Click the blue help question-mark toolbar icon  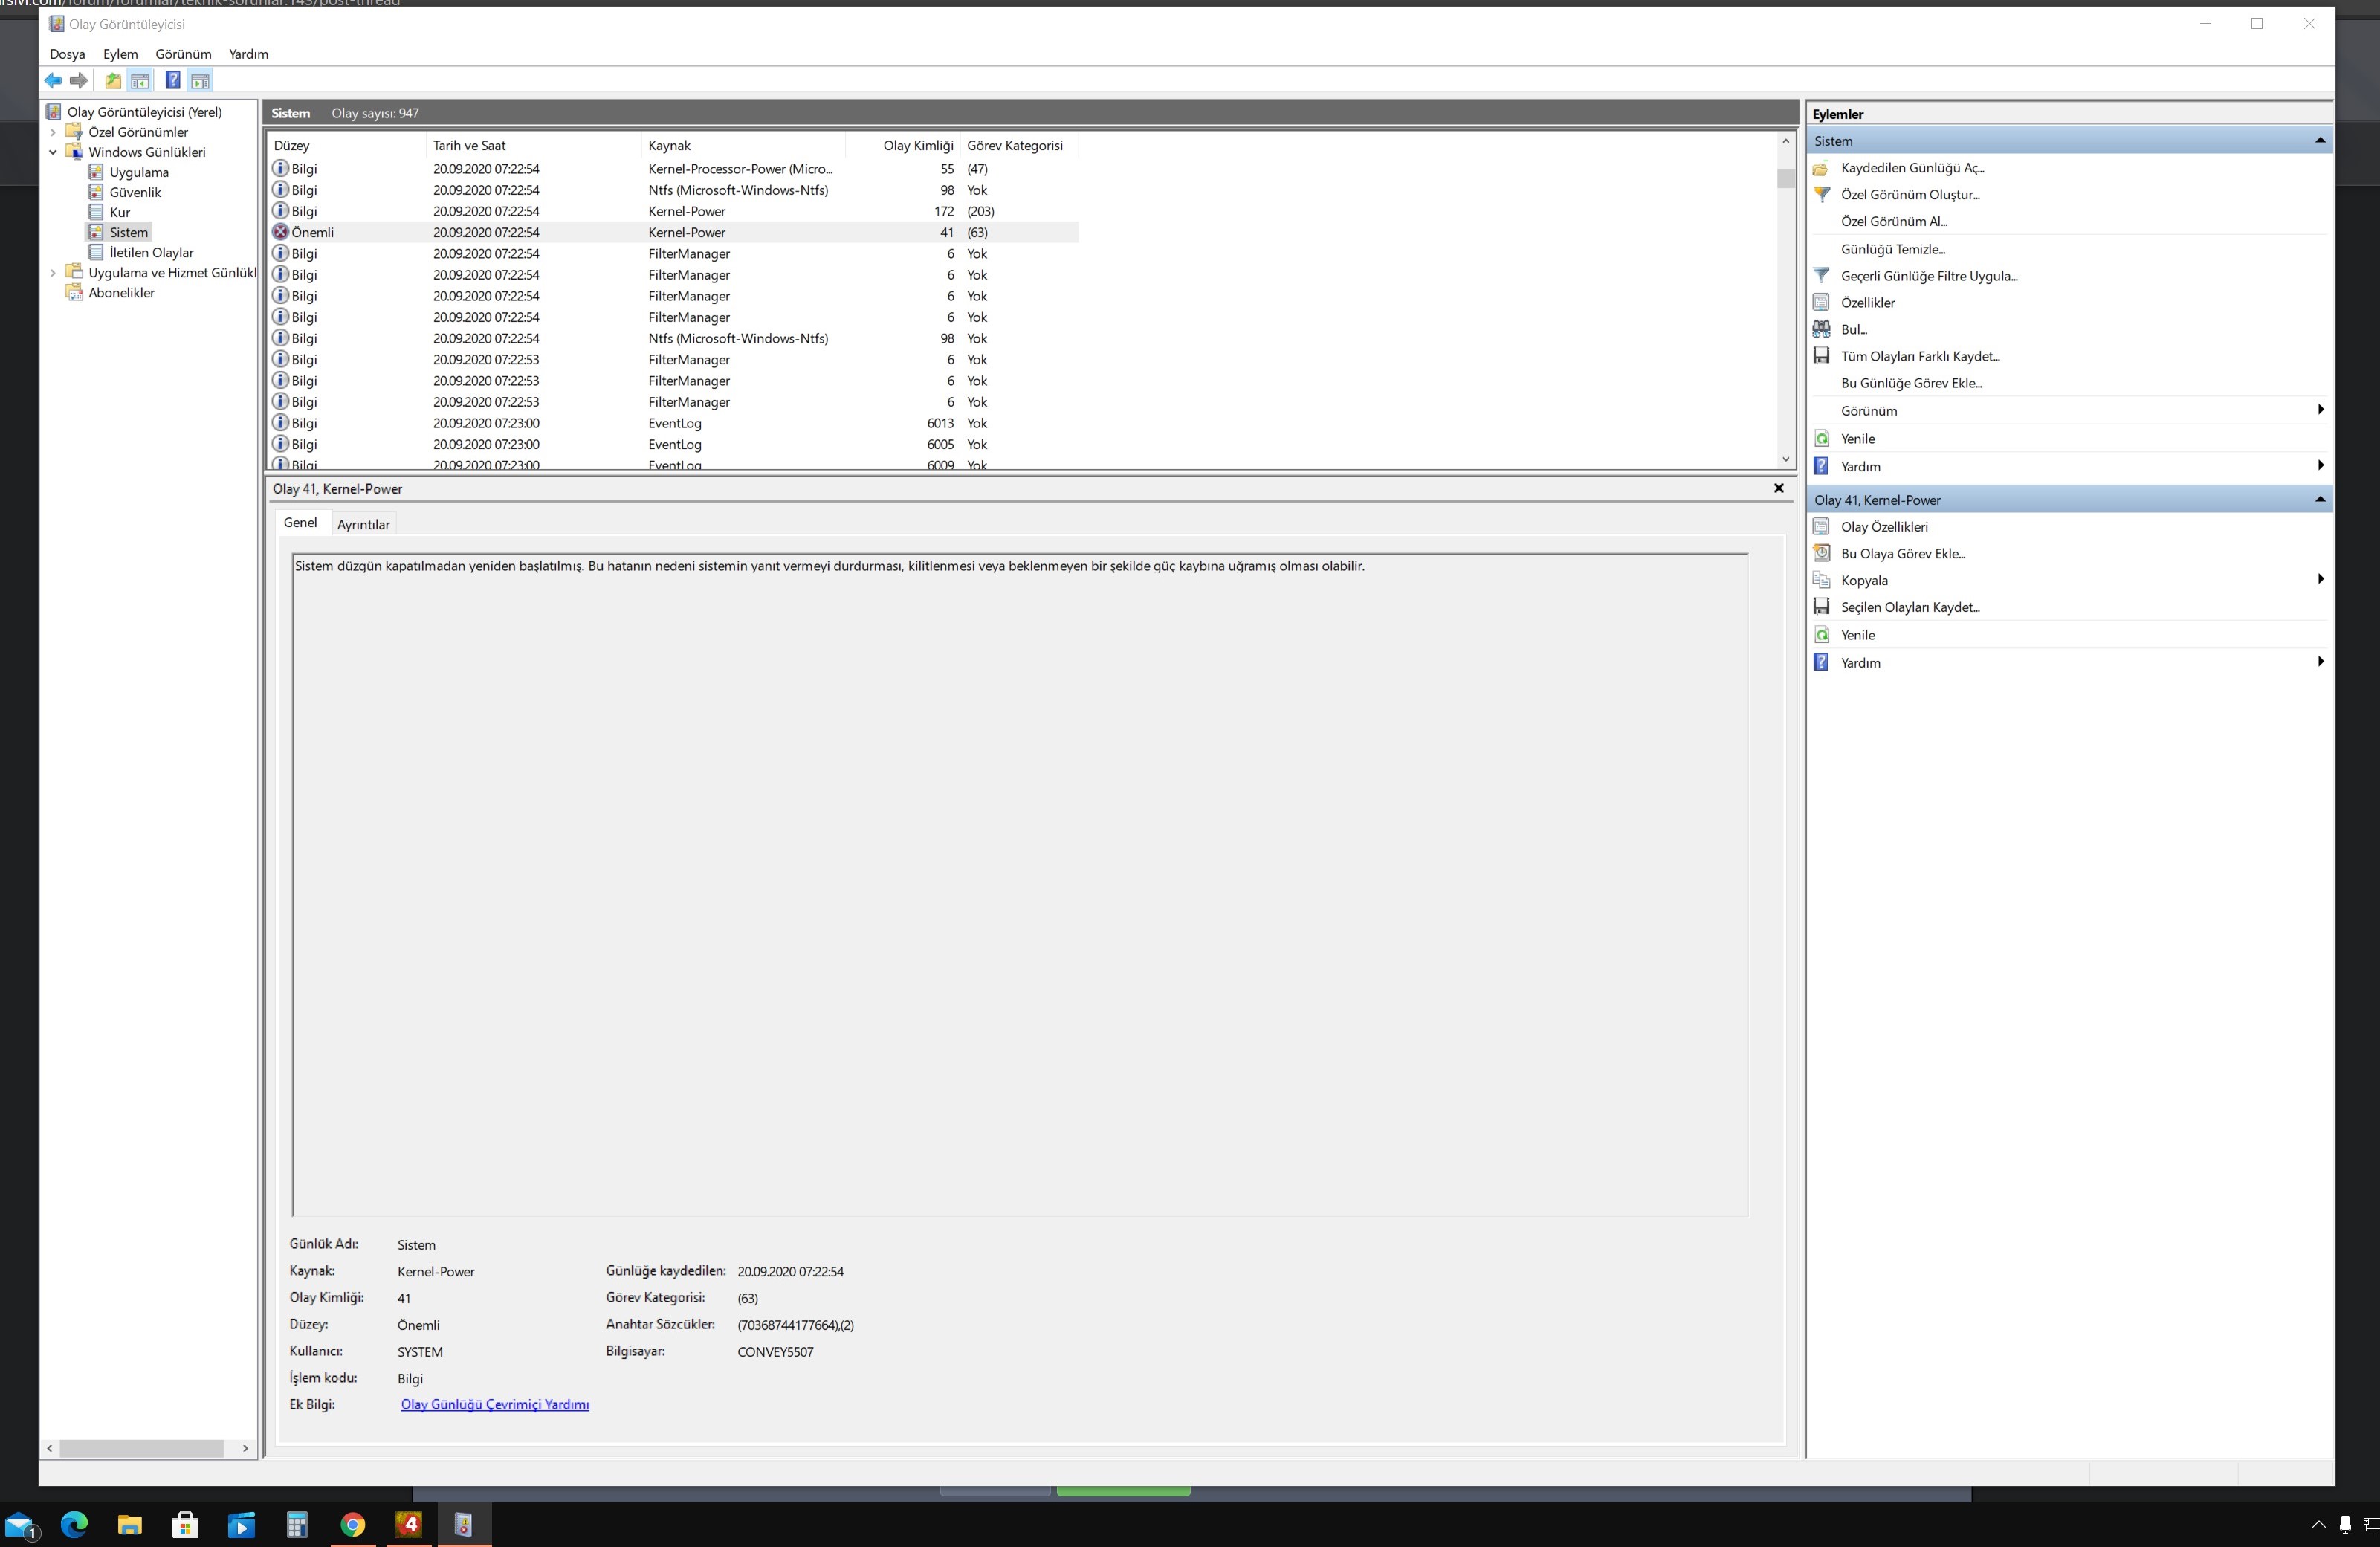173,81
